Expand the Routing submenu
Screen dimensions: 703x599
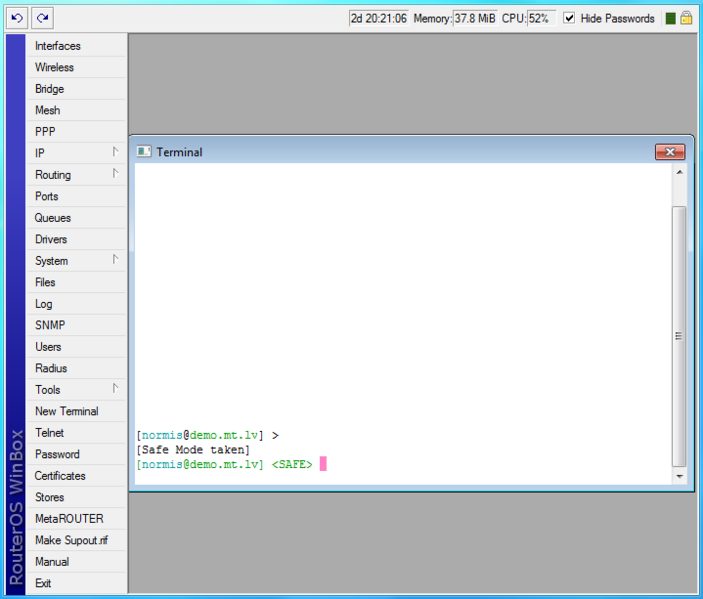coord(76,175)
